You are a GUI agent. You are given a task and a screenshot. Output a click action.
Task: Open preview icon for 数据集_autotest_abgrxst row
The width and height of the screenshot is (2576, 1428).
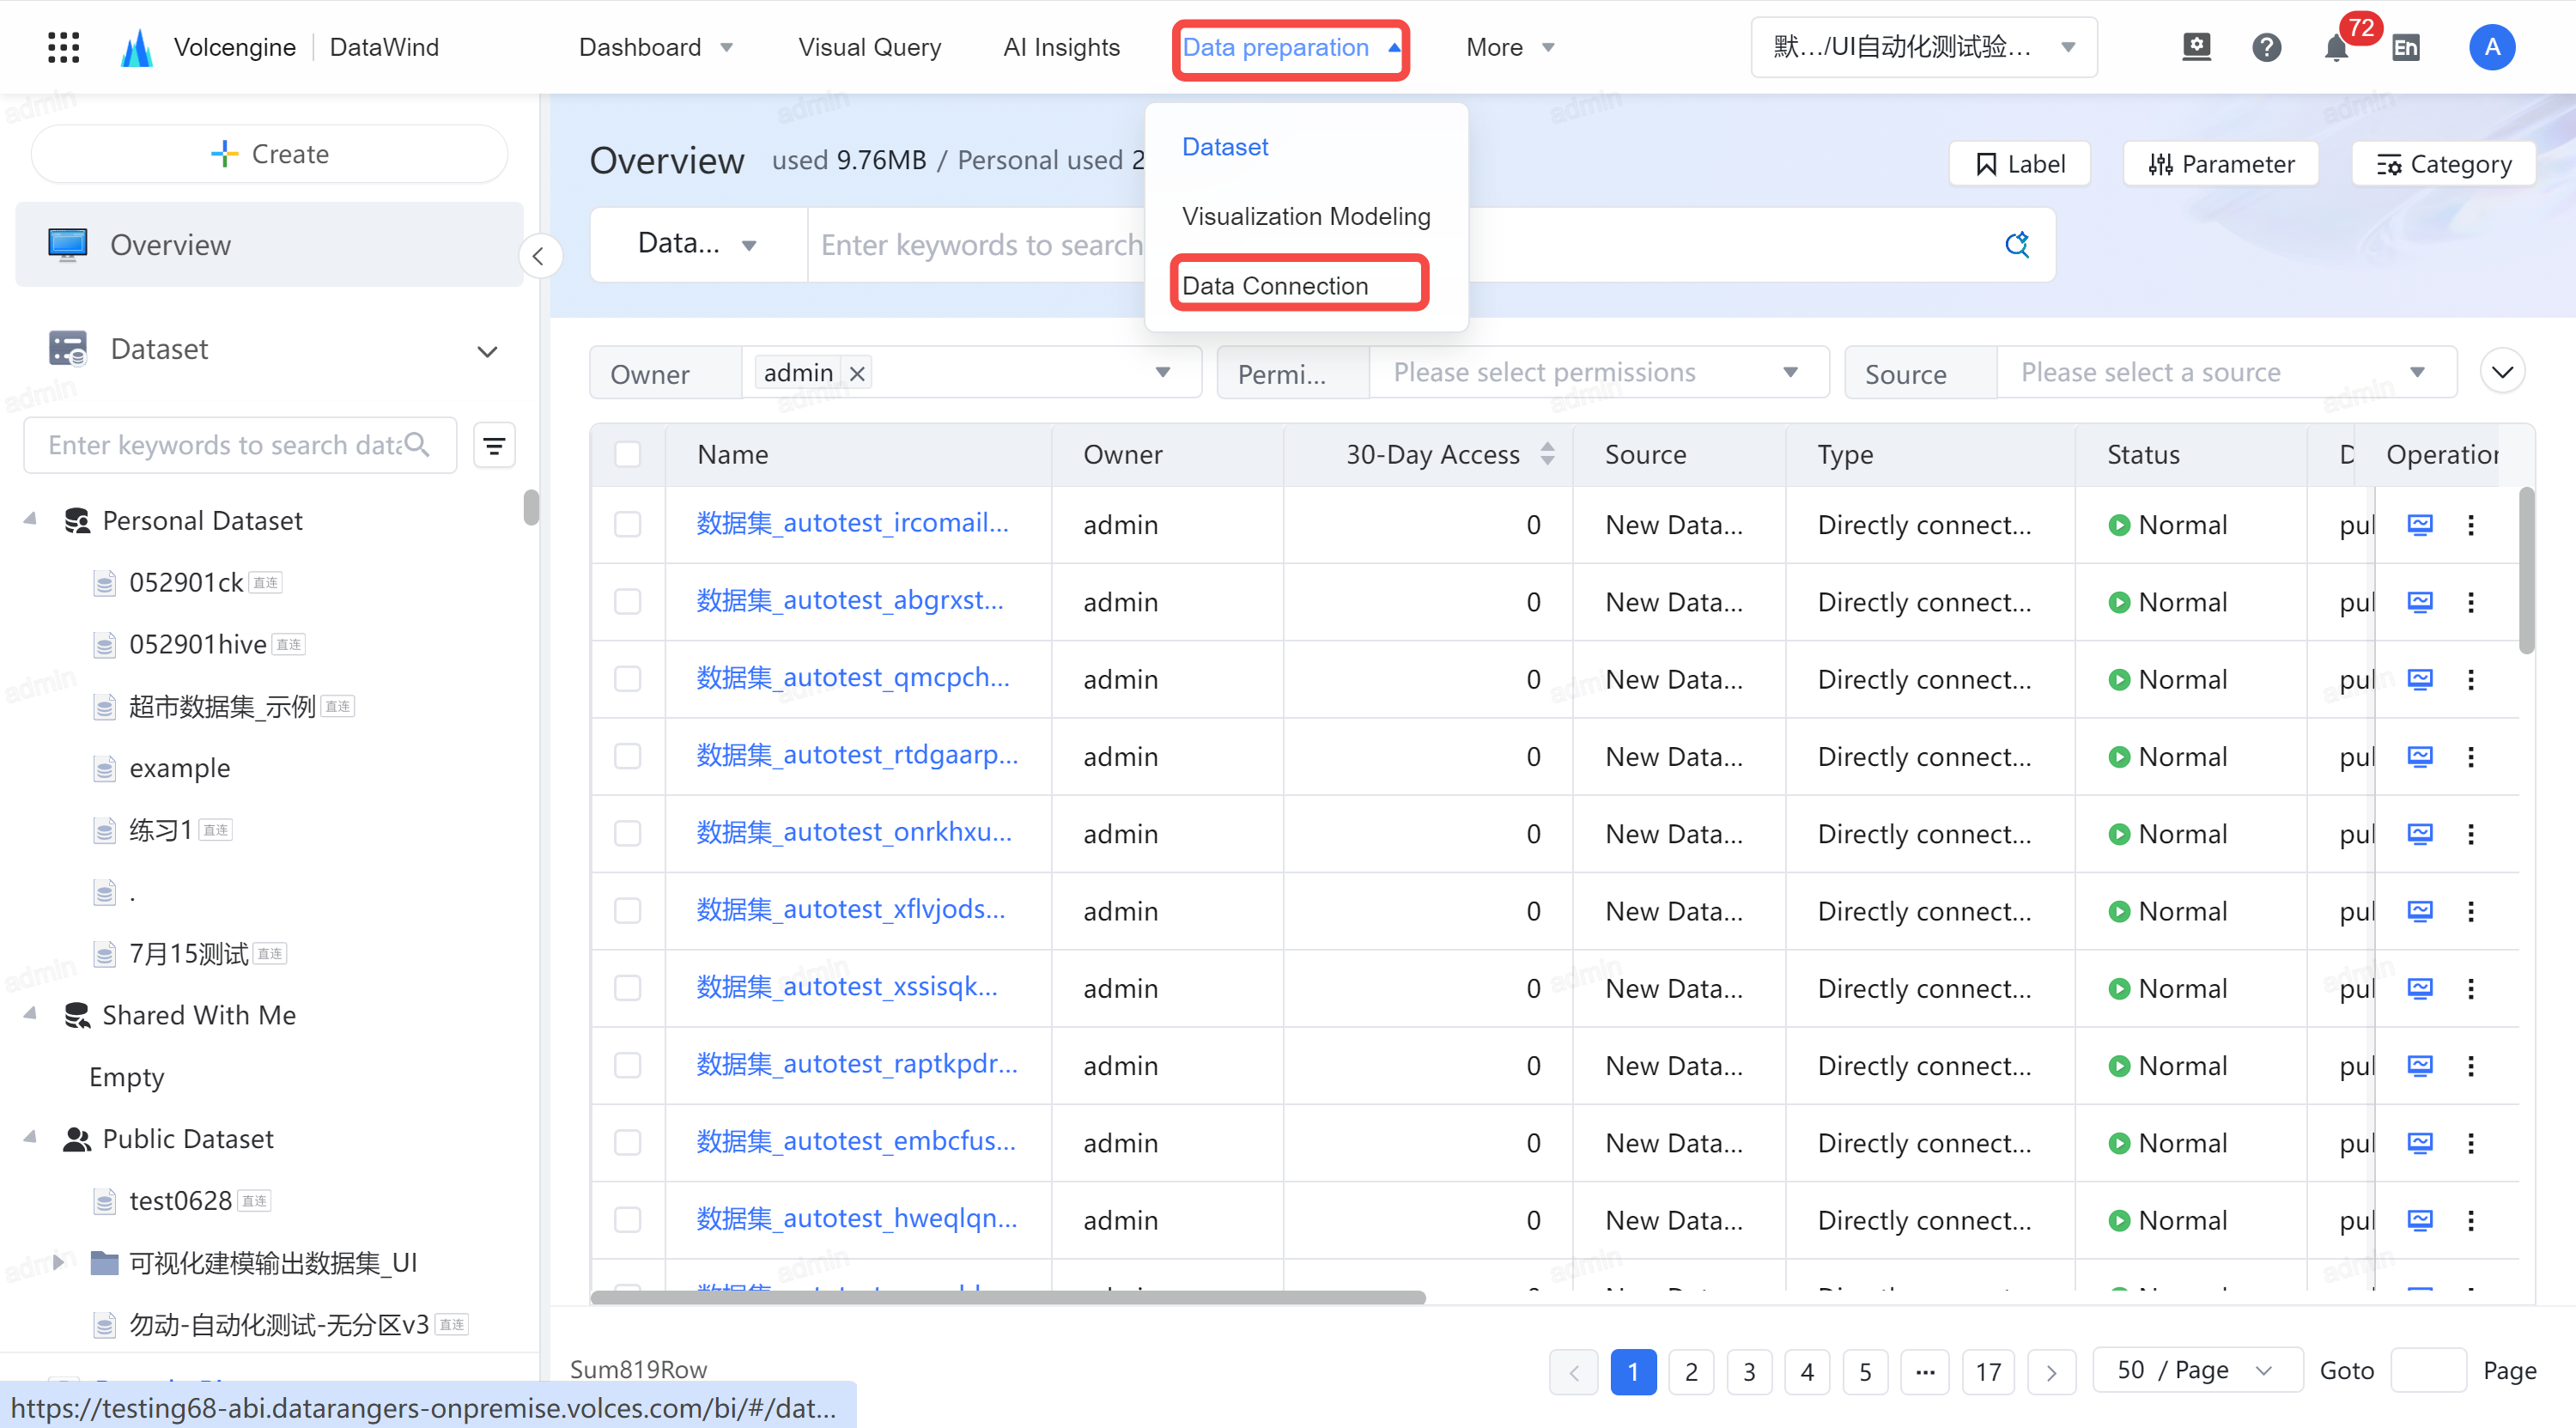(2420, 602)
